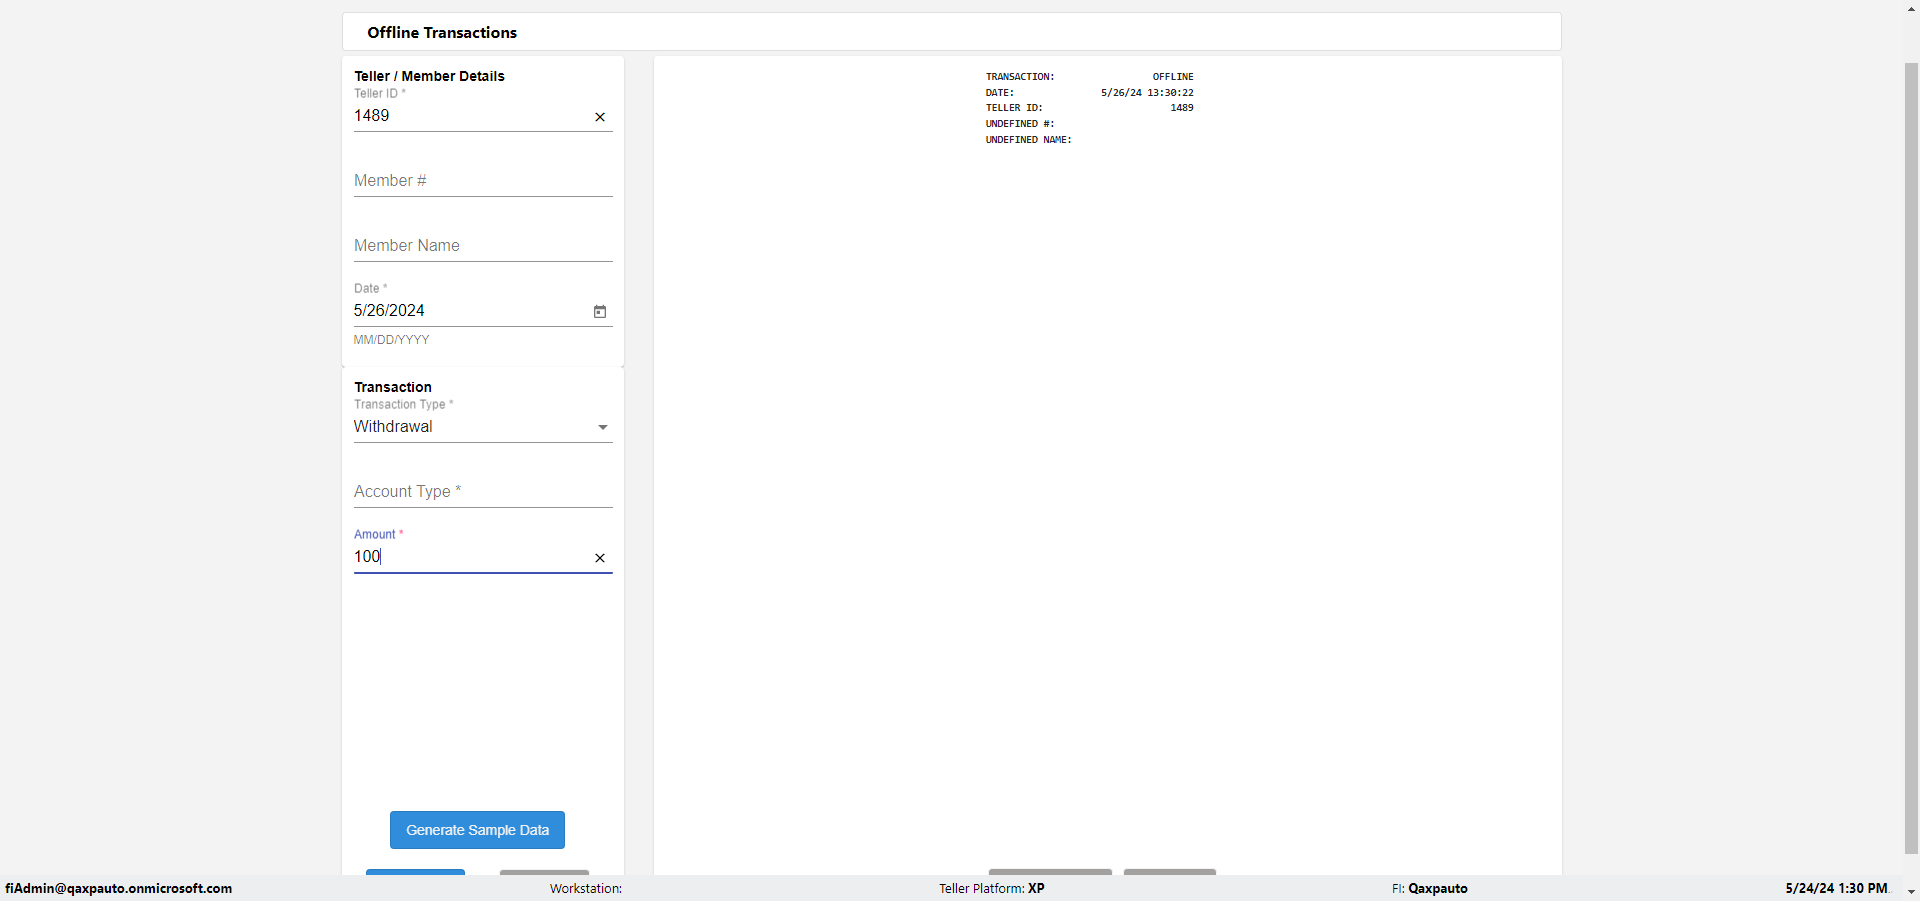Image resolution: width=1920 pixels, height=901 pixels.
Task: Click the receipt UNDEFINED #: line
Action: [1020, 124]
